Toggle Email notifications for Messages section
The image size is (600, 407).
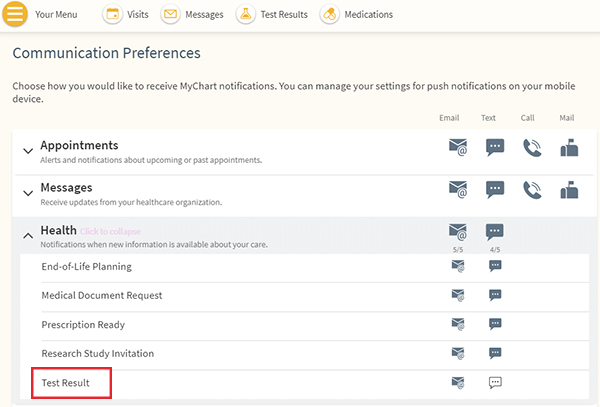pos(458,190)
